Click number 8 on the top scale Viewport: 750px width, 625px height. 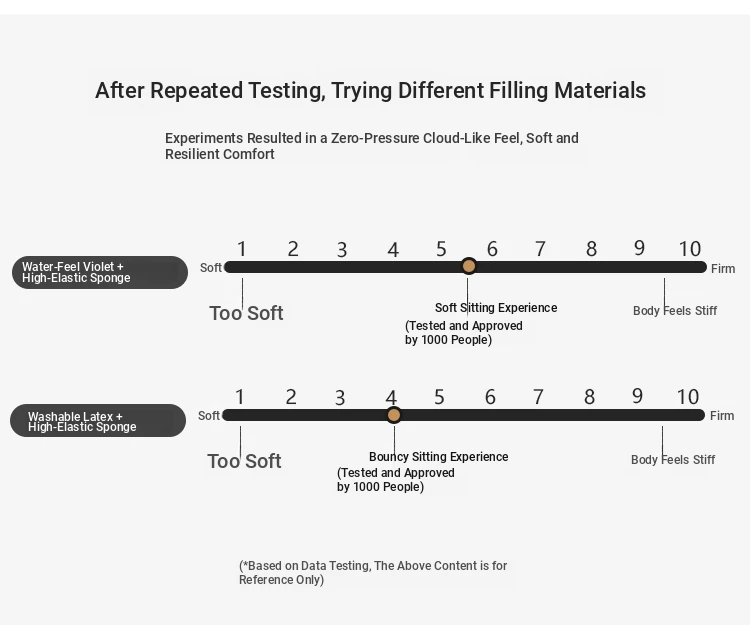[x=591, y=249]
